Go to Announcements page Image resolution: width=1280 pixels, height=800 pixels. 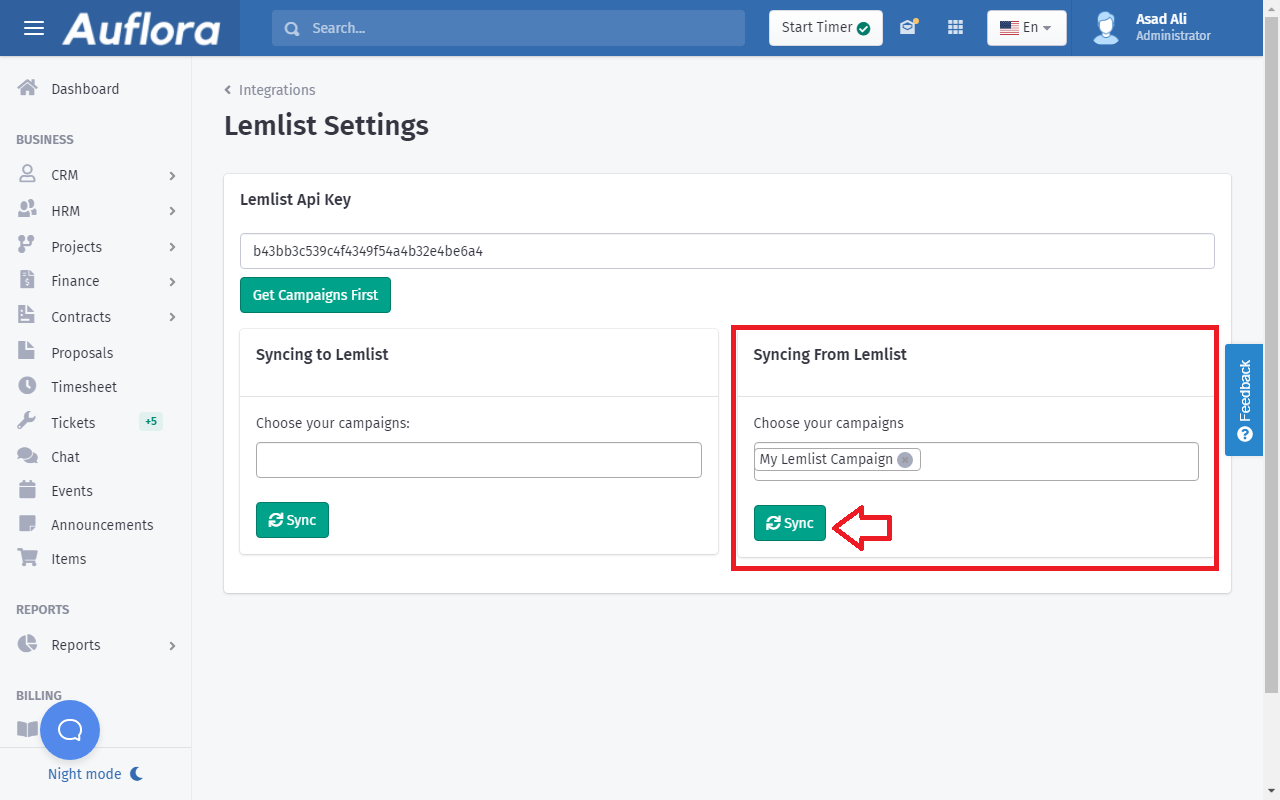(x=102, y=525)
